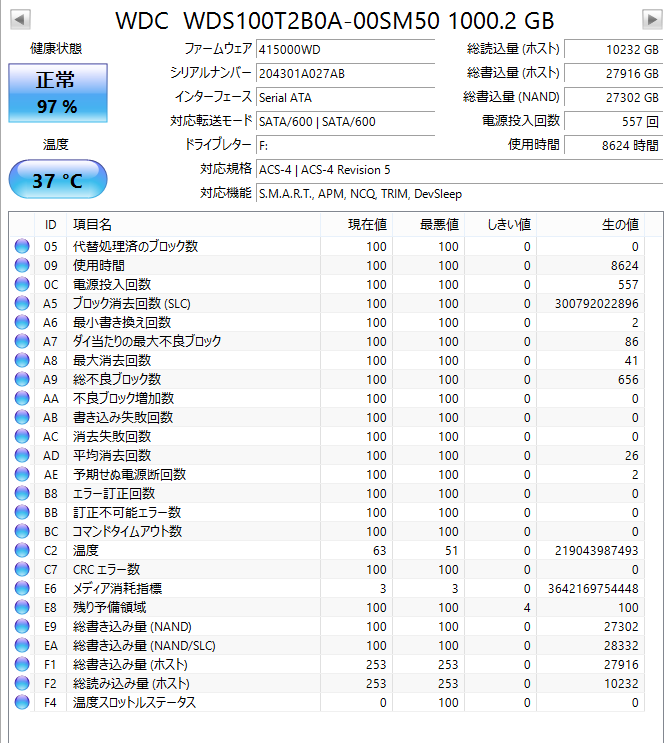The image size is (670, 743).
Task: Click the interface field Serial ATA
Action: pos(345,98)
